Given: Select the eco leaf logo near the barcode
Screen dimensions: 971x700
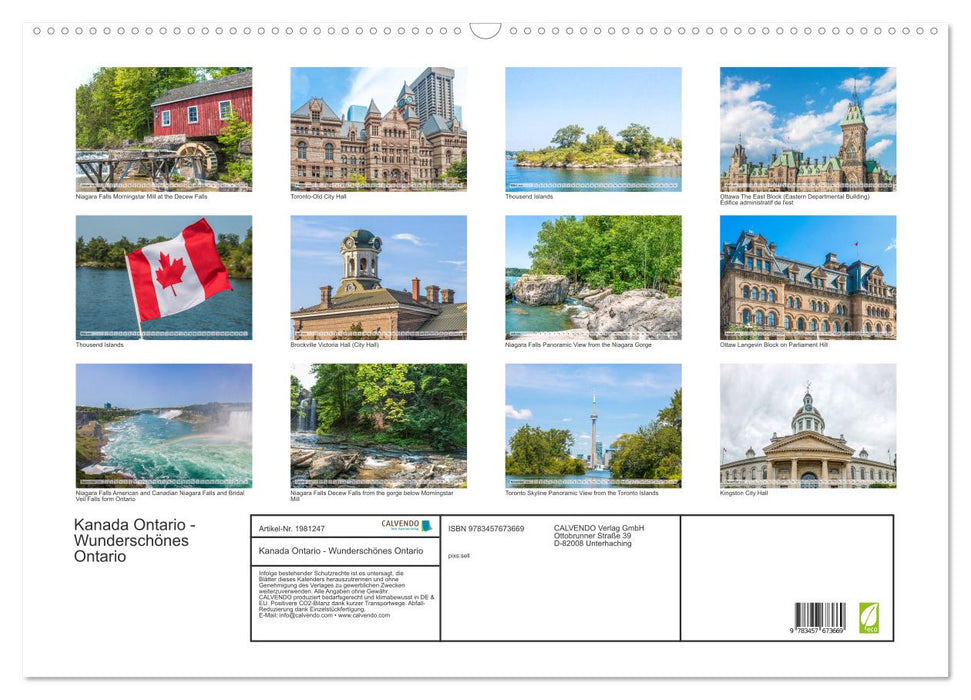Looking at the screenshot, I should click(867, 619).
